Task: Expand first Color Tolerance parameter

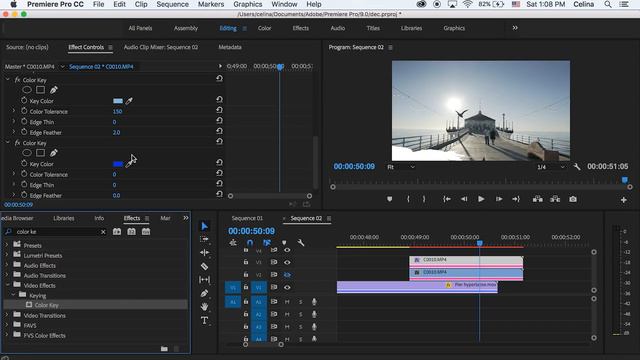Action: [13, 111]
